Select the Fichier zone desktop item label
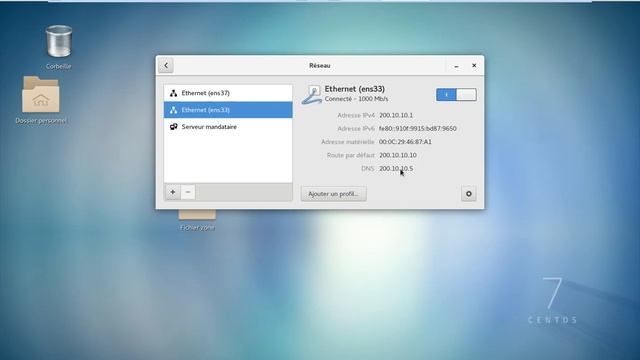640x360 pixels. coord(197,227)
